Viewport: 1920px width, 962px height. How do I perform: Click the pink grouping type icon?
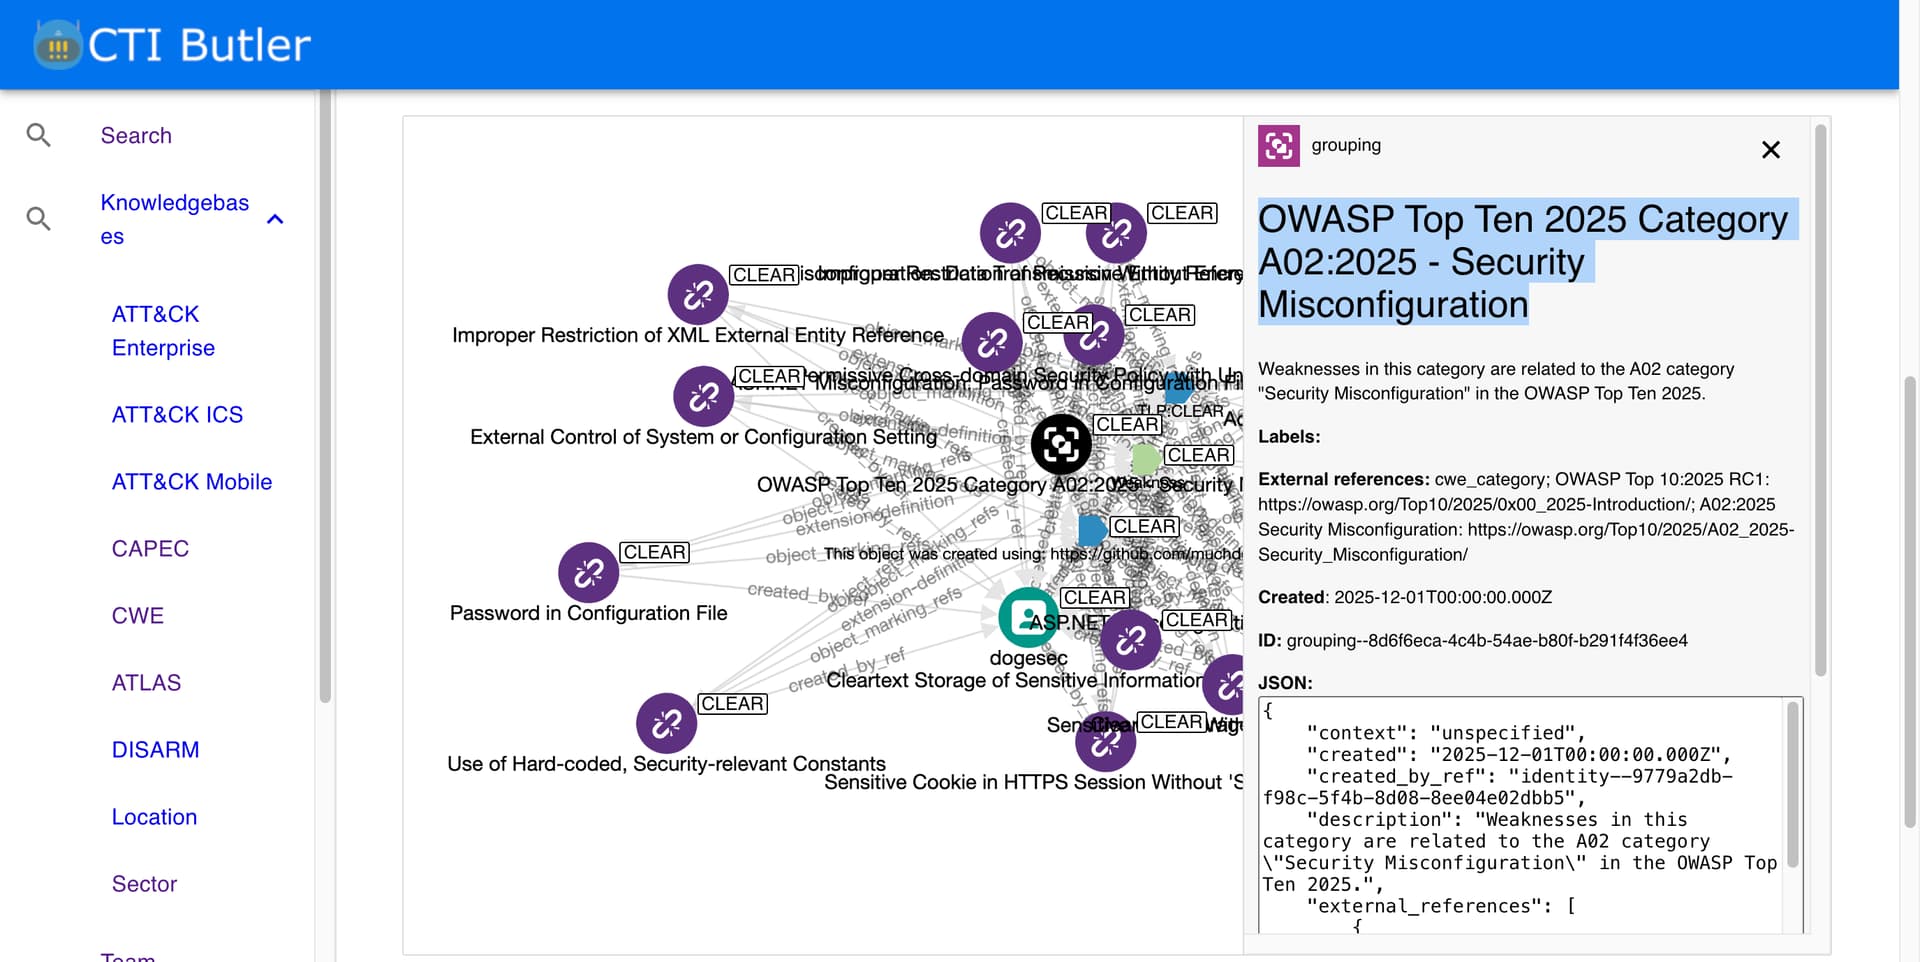tap(1278, 146)
